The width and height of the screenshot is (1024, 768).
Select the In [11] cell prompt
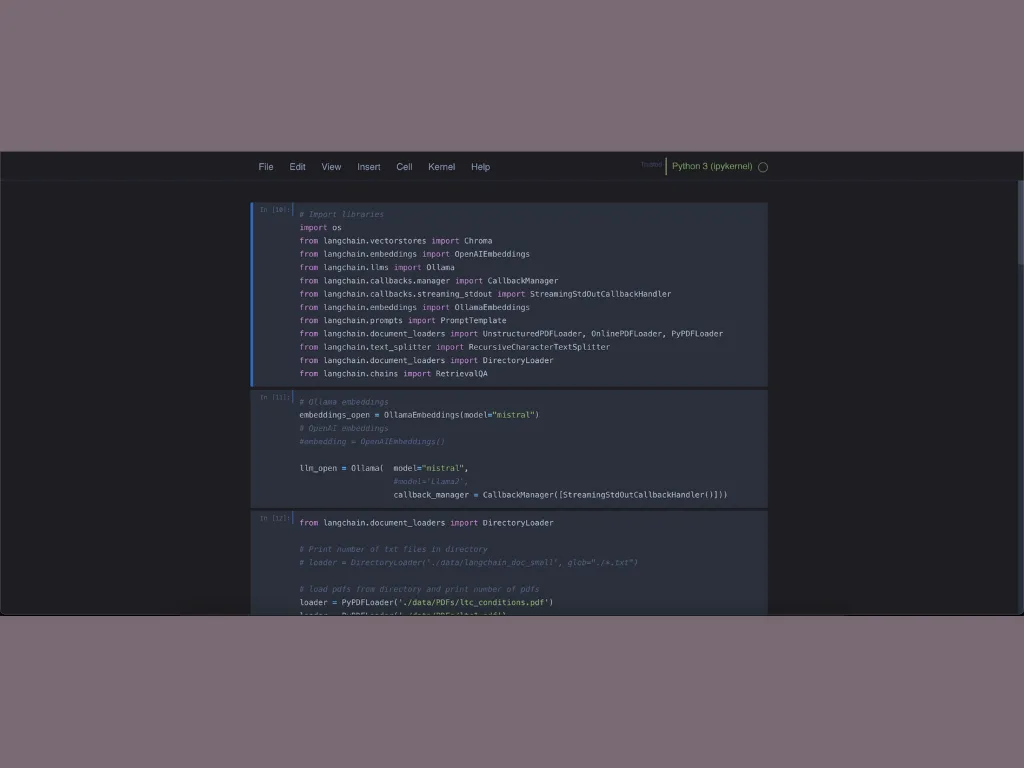[274, 397]
